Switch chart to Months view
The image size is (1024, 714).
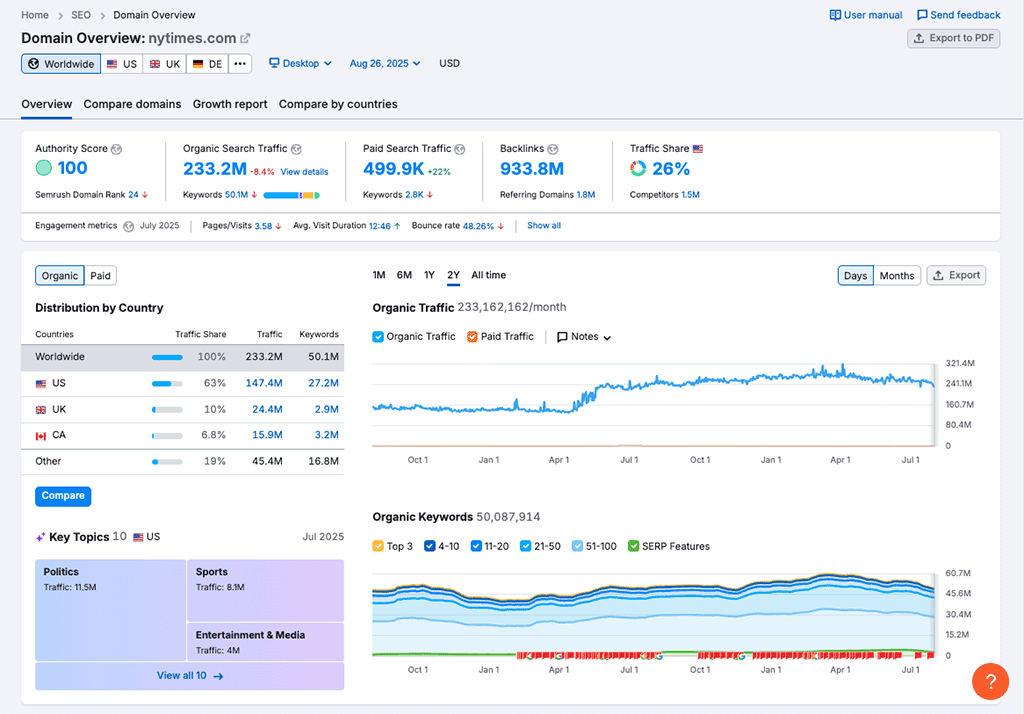pyautogui.click(x=897, y=276)
